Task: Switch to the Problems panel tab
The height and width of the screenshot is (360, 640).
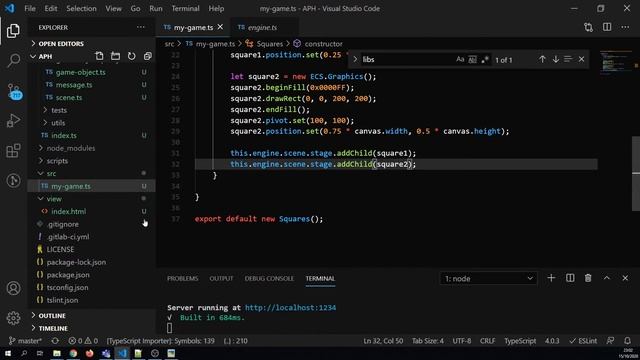Action: coord(182,278)
